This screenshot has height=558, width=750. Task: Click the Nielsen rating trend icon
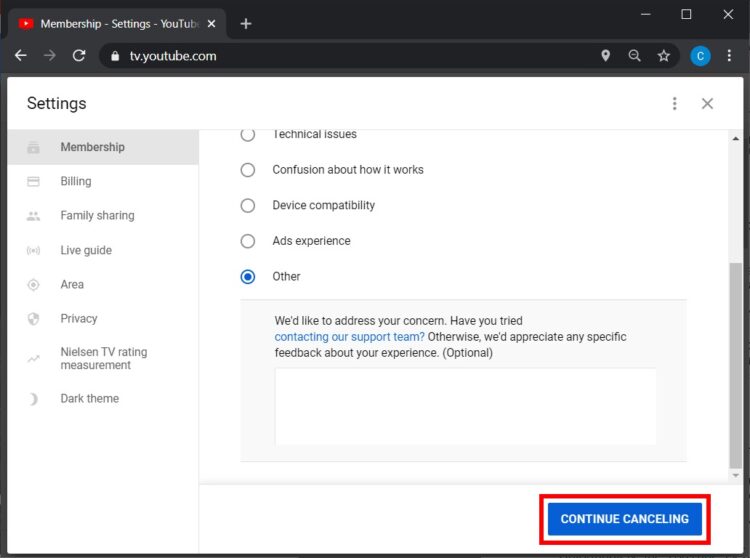tap(33, 359)
